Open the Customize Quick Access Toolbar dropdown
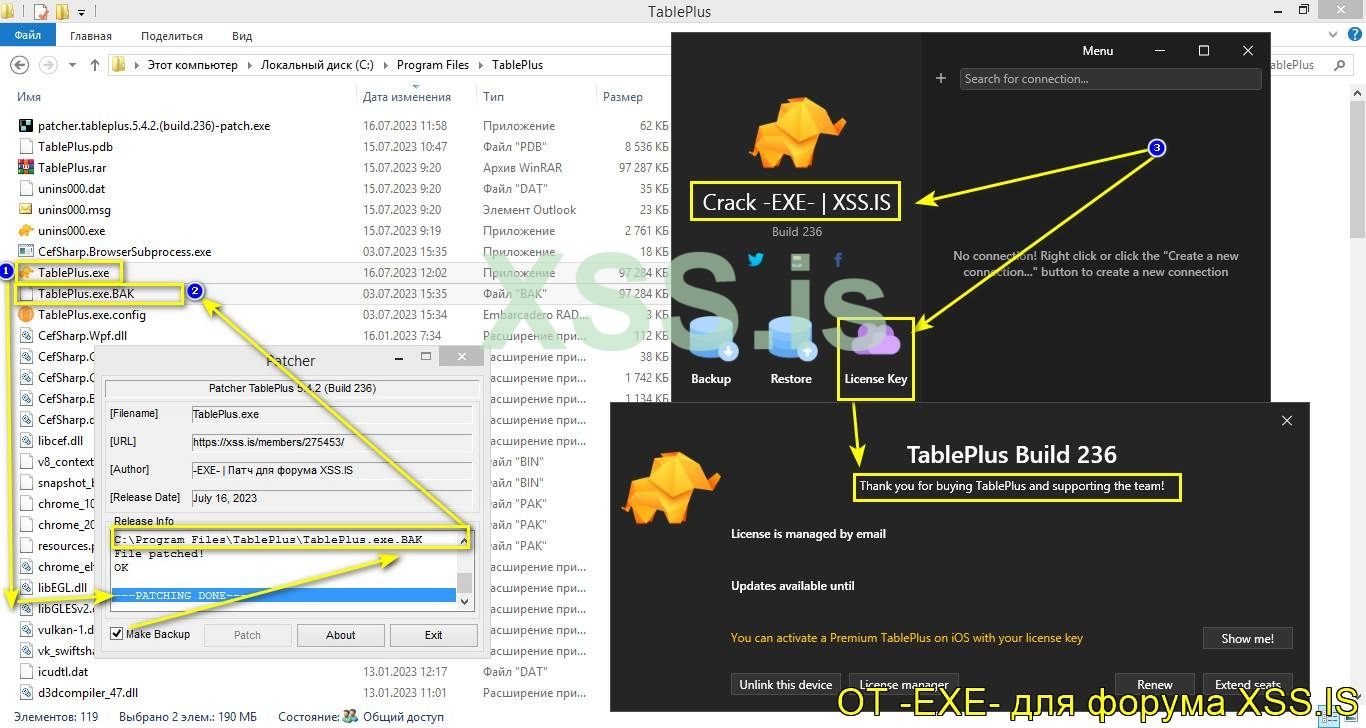 pos(81,13)
